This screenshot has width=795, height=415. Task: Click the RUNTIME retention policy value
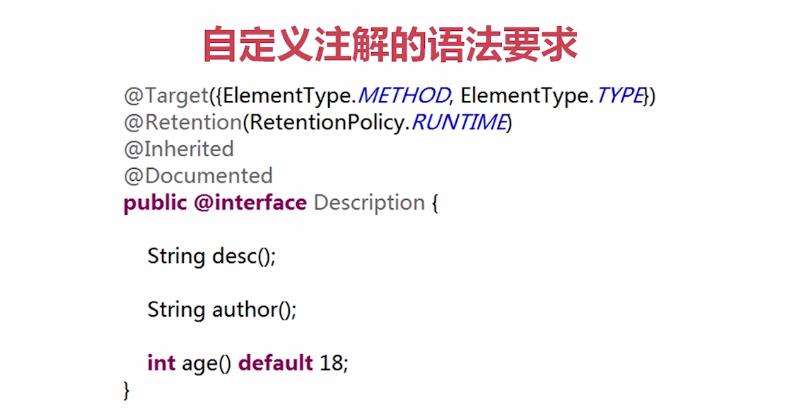click(x=459, y=123)
